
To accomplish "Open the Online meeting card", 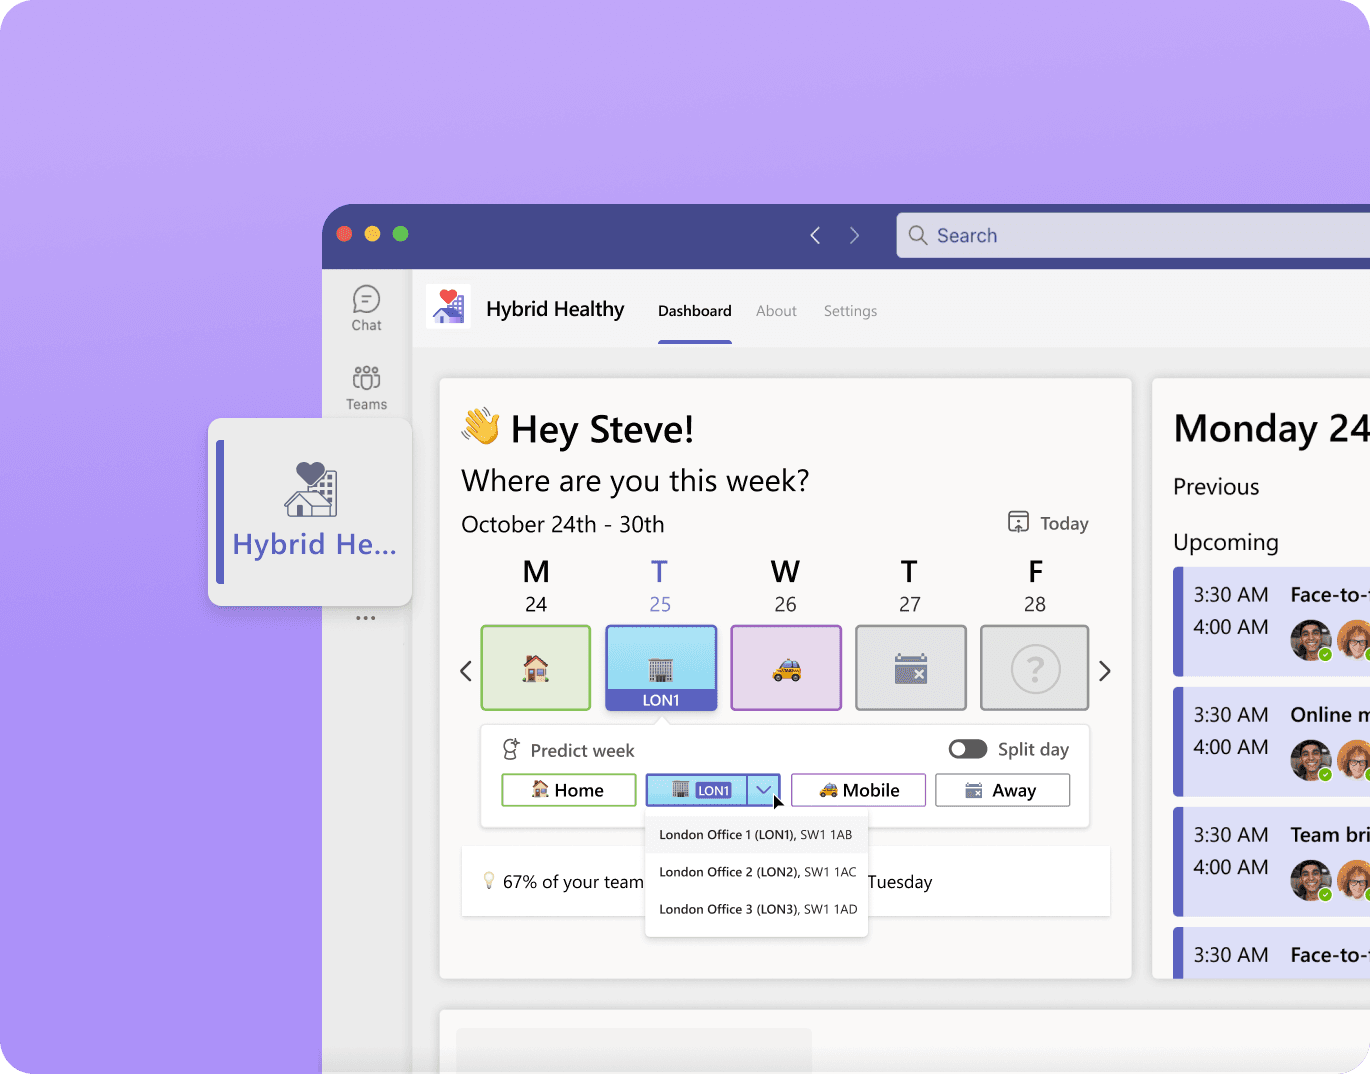I will coord(1272,742).
